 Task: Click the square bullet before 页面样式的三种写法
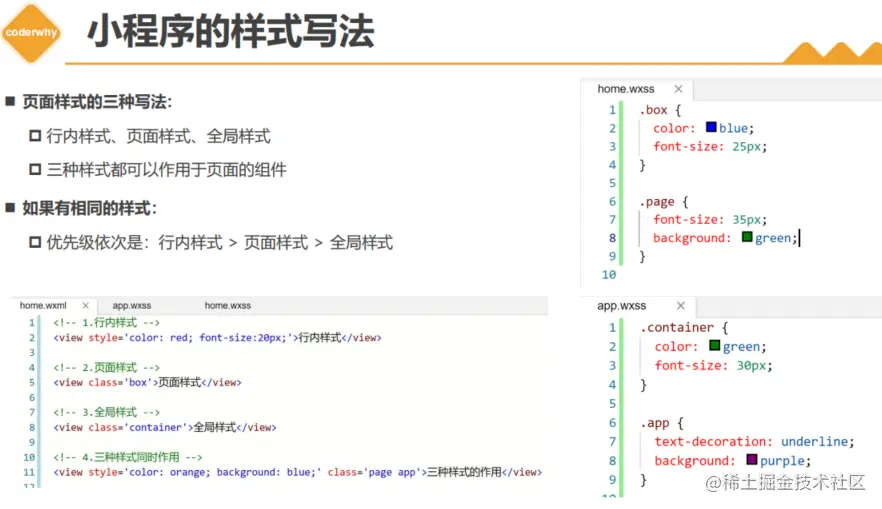pos(10,101)
